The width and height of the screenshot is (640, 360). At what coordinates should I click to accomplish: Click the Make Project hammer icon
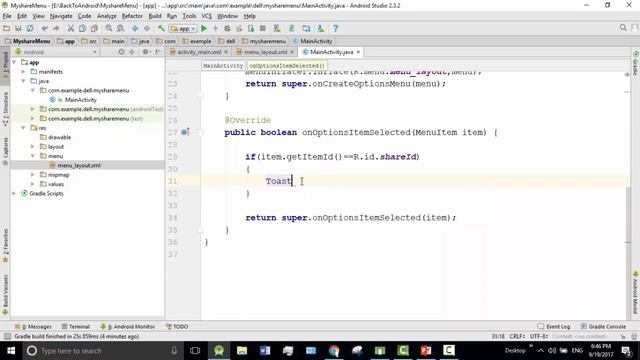coord(161,29)
